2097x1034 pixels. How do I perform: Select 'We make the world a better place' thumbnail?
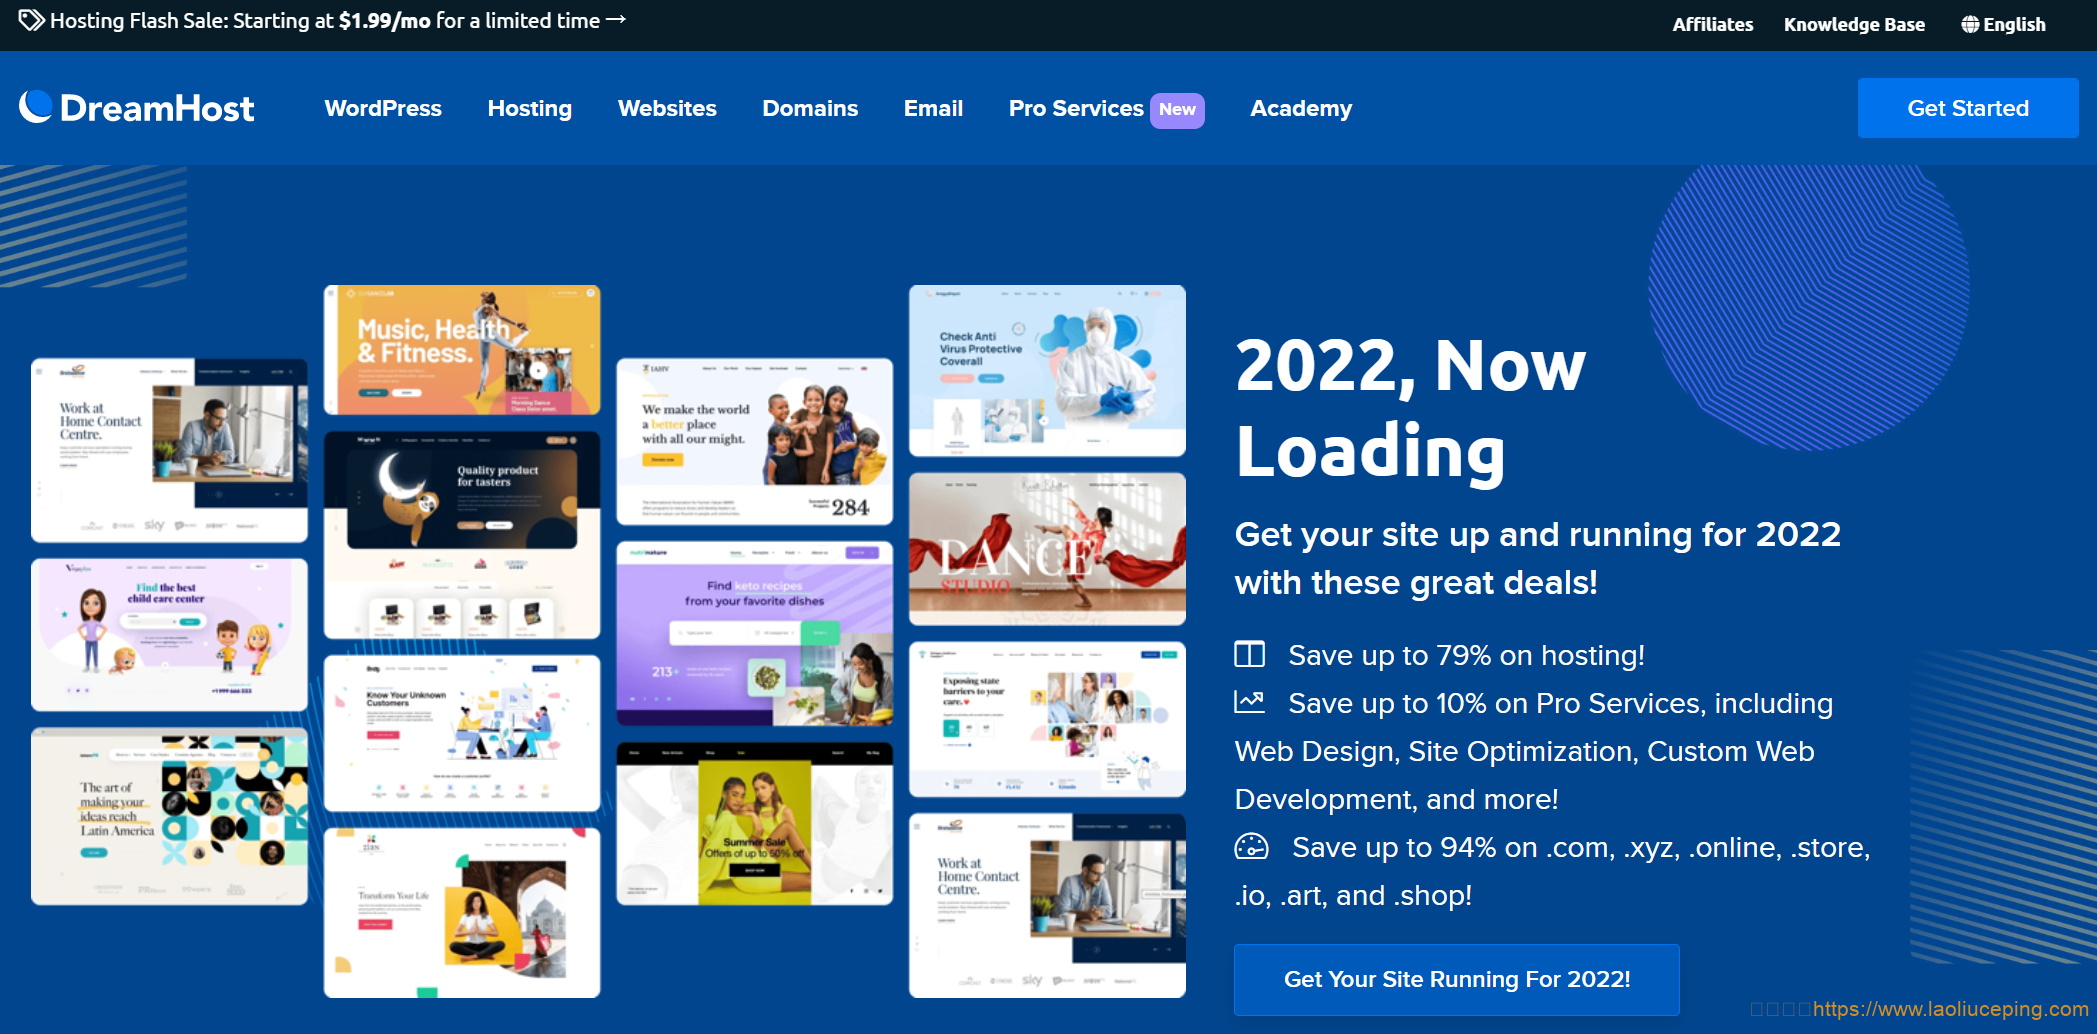pyautogui.click(x=755, y=441)
